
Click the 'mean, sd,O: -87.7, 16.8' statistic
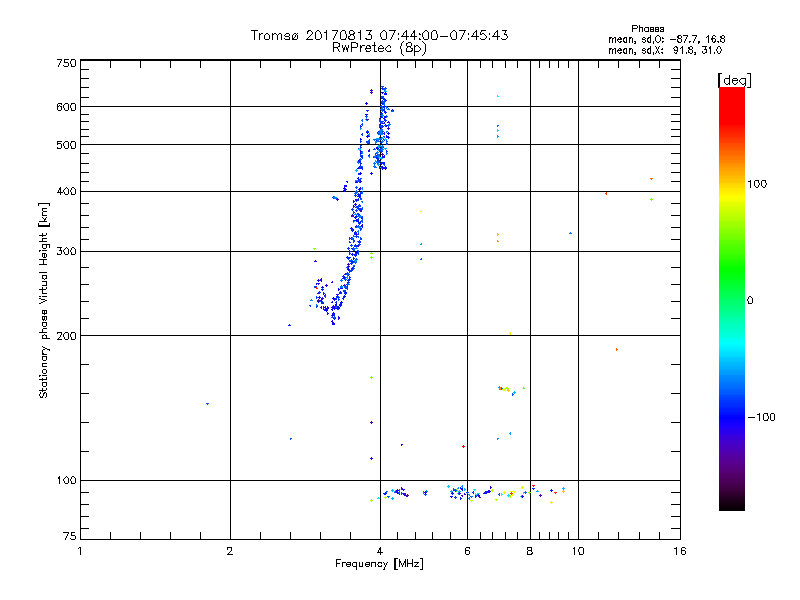click(x=666, y=39)
